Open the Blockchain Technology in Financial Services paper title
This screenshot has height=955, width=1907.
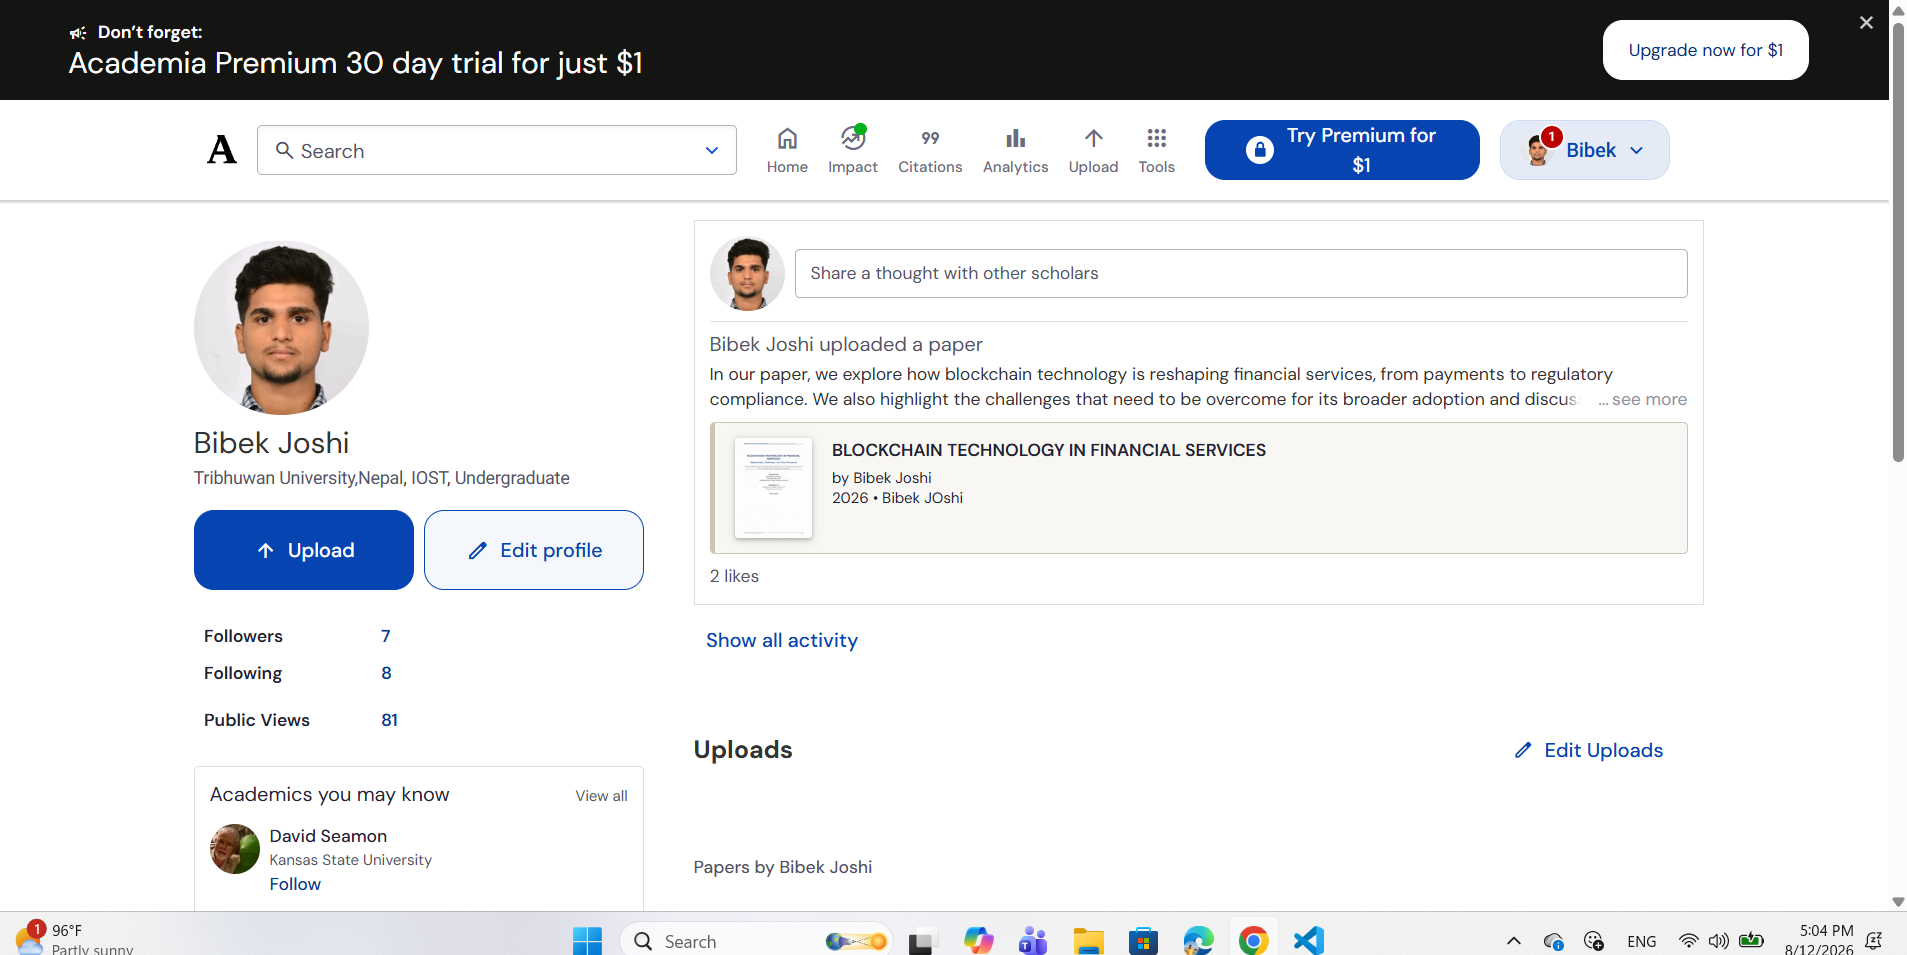(x=1049, y=450)
